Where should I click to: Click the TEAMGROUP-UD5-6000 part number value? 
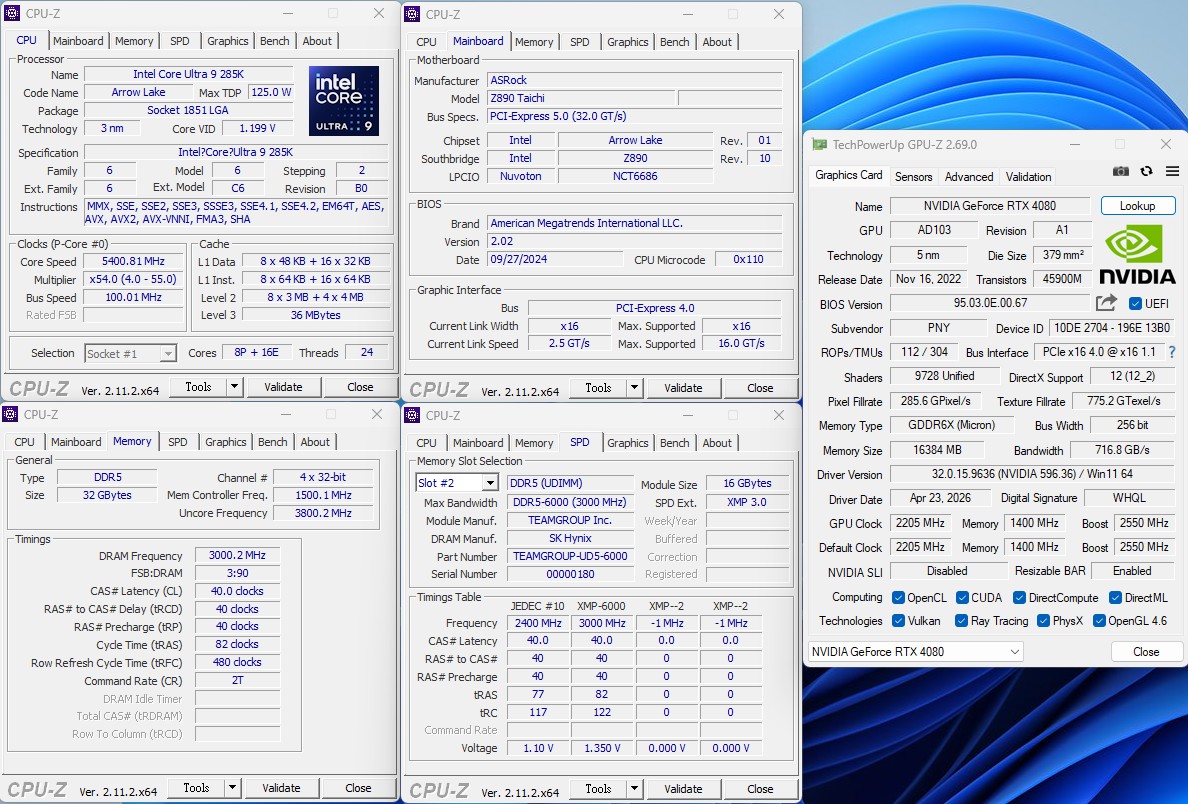coord(570,556)
